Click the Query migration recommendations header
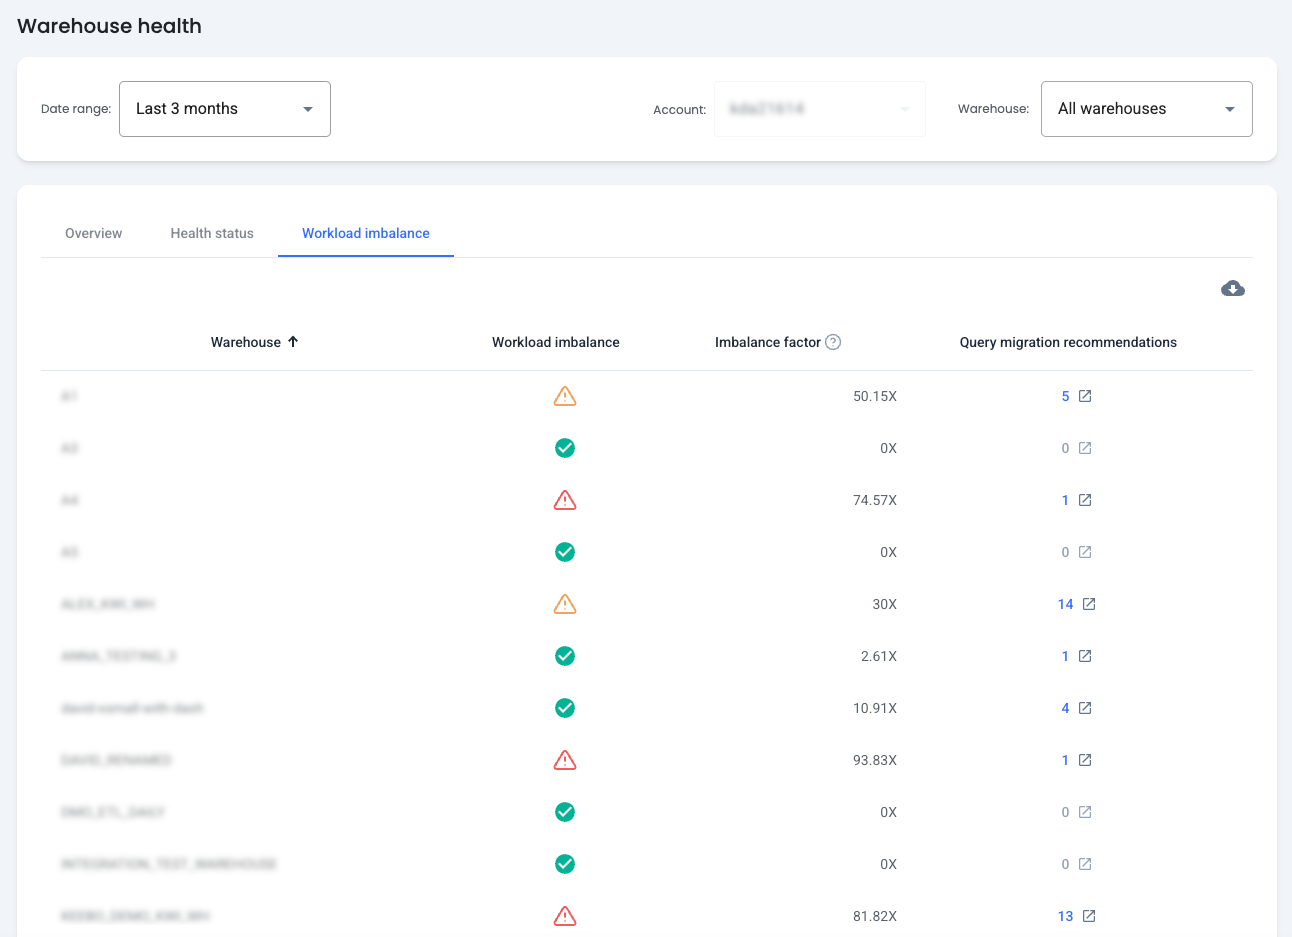1292x937 pixels. (x=1068, y=342)
